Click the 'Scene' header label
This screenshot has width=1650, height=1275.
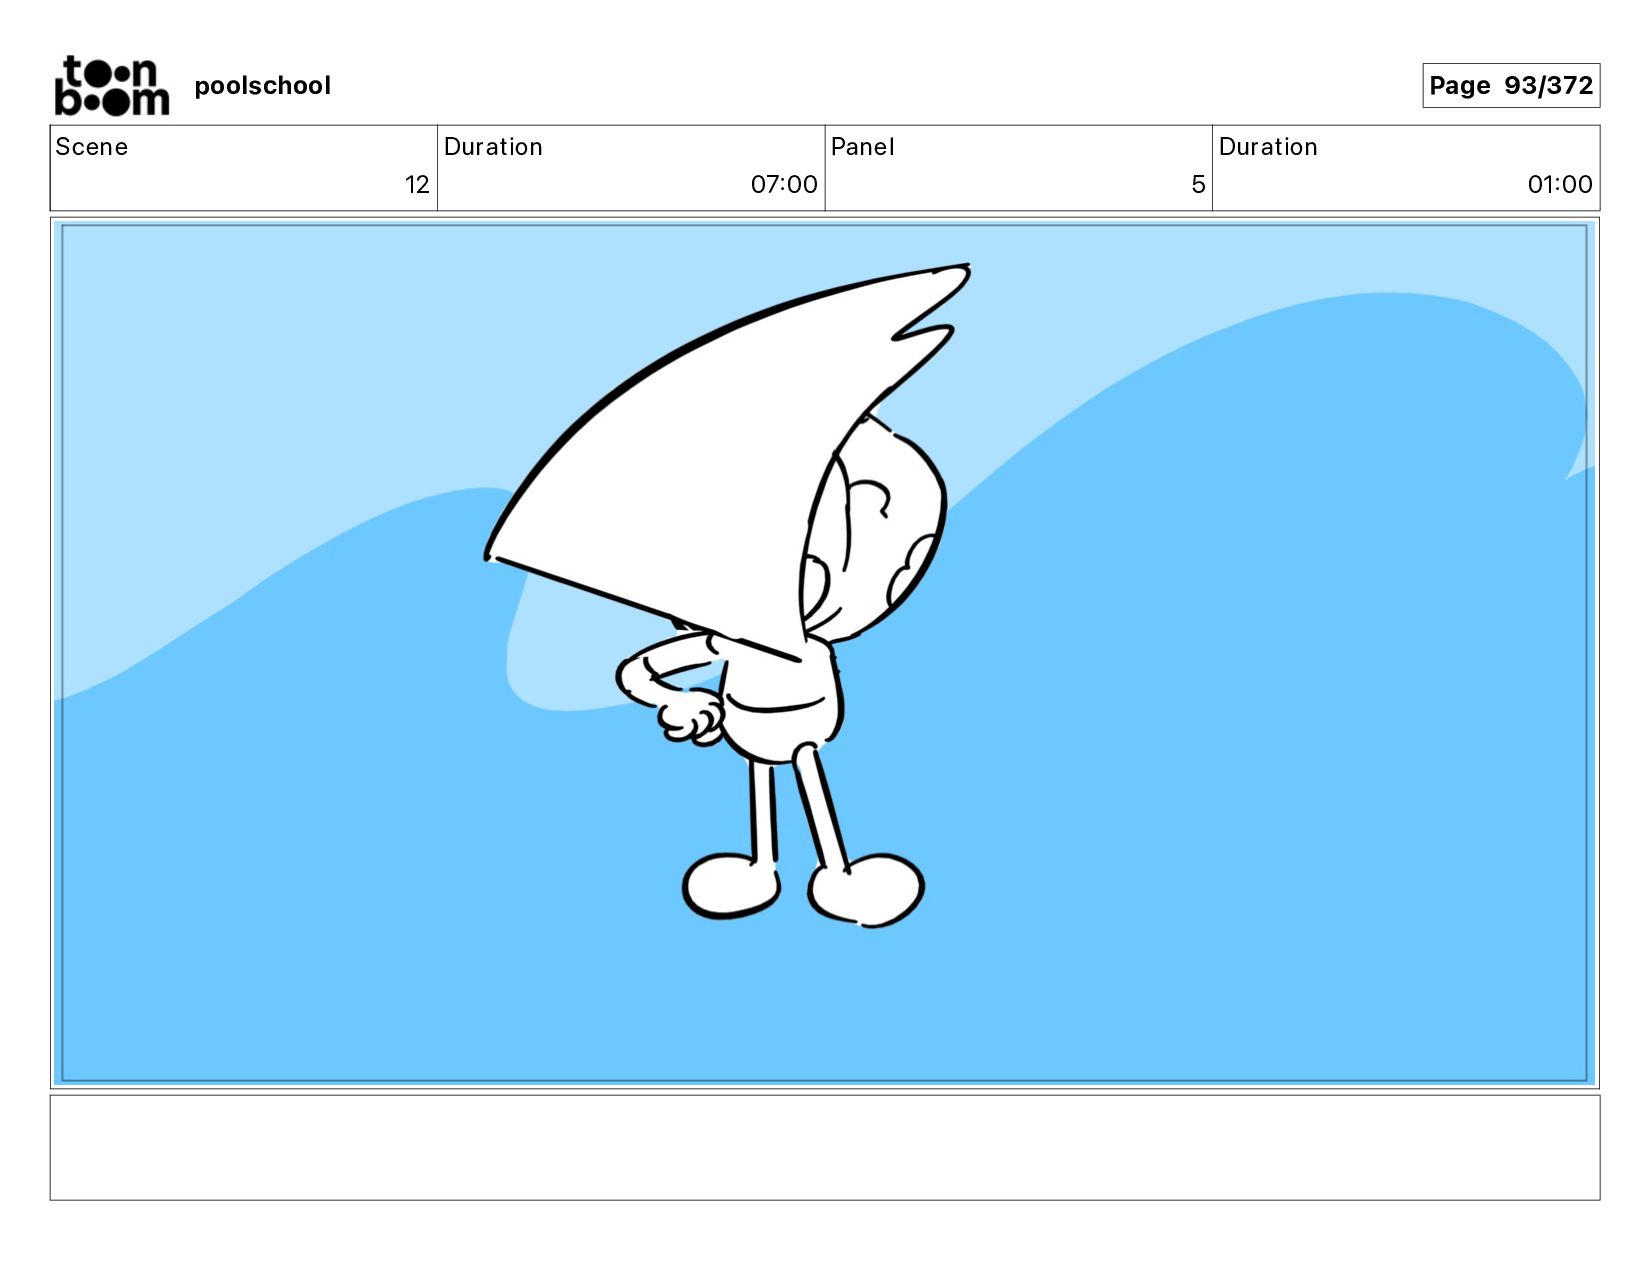coord(91,147)
